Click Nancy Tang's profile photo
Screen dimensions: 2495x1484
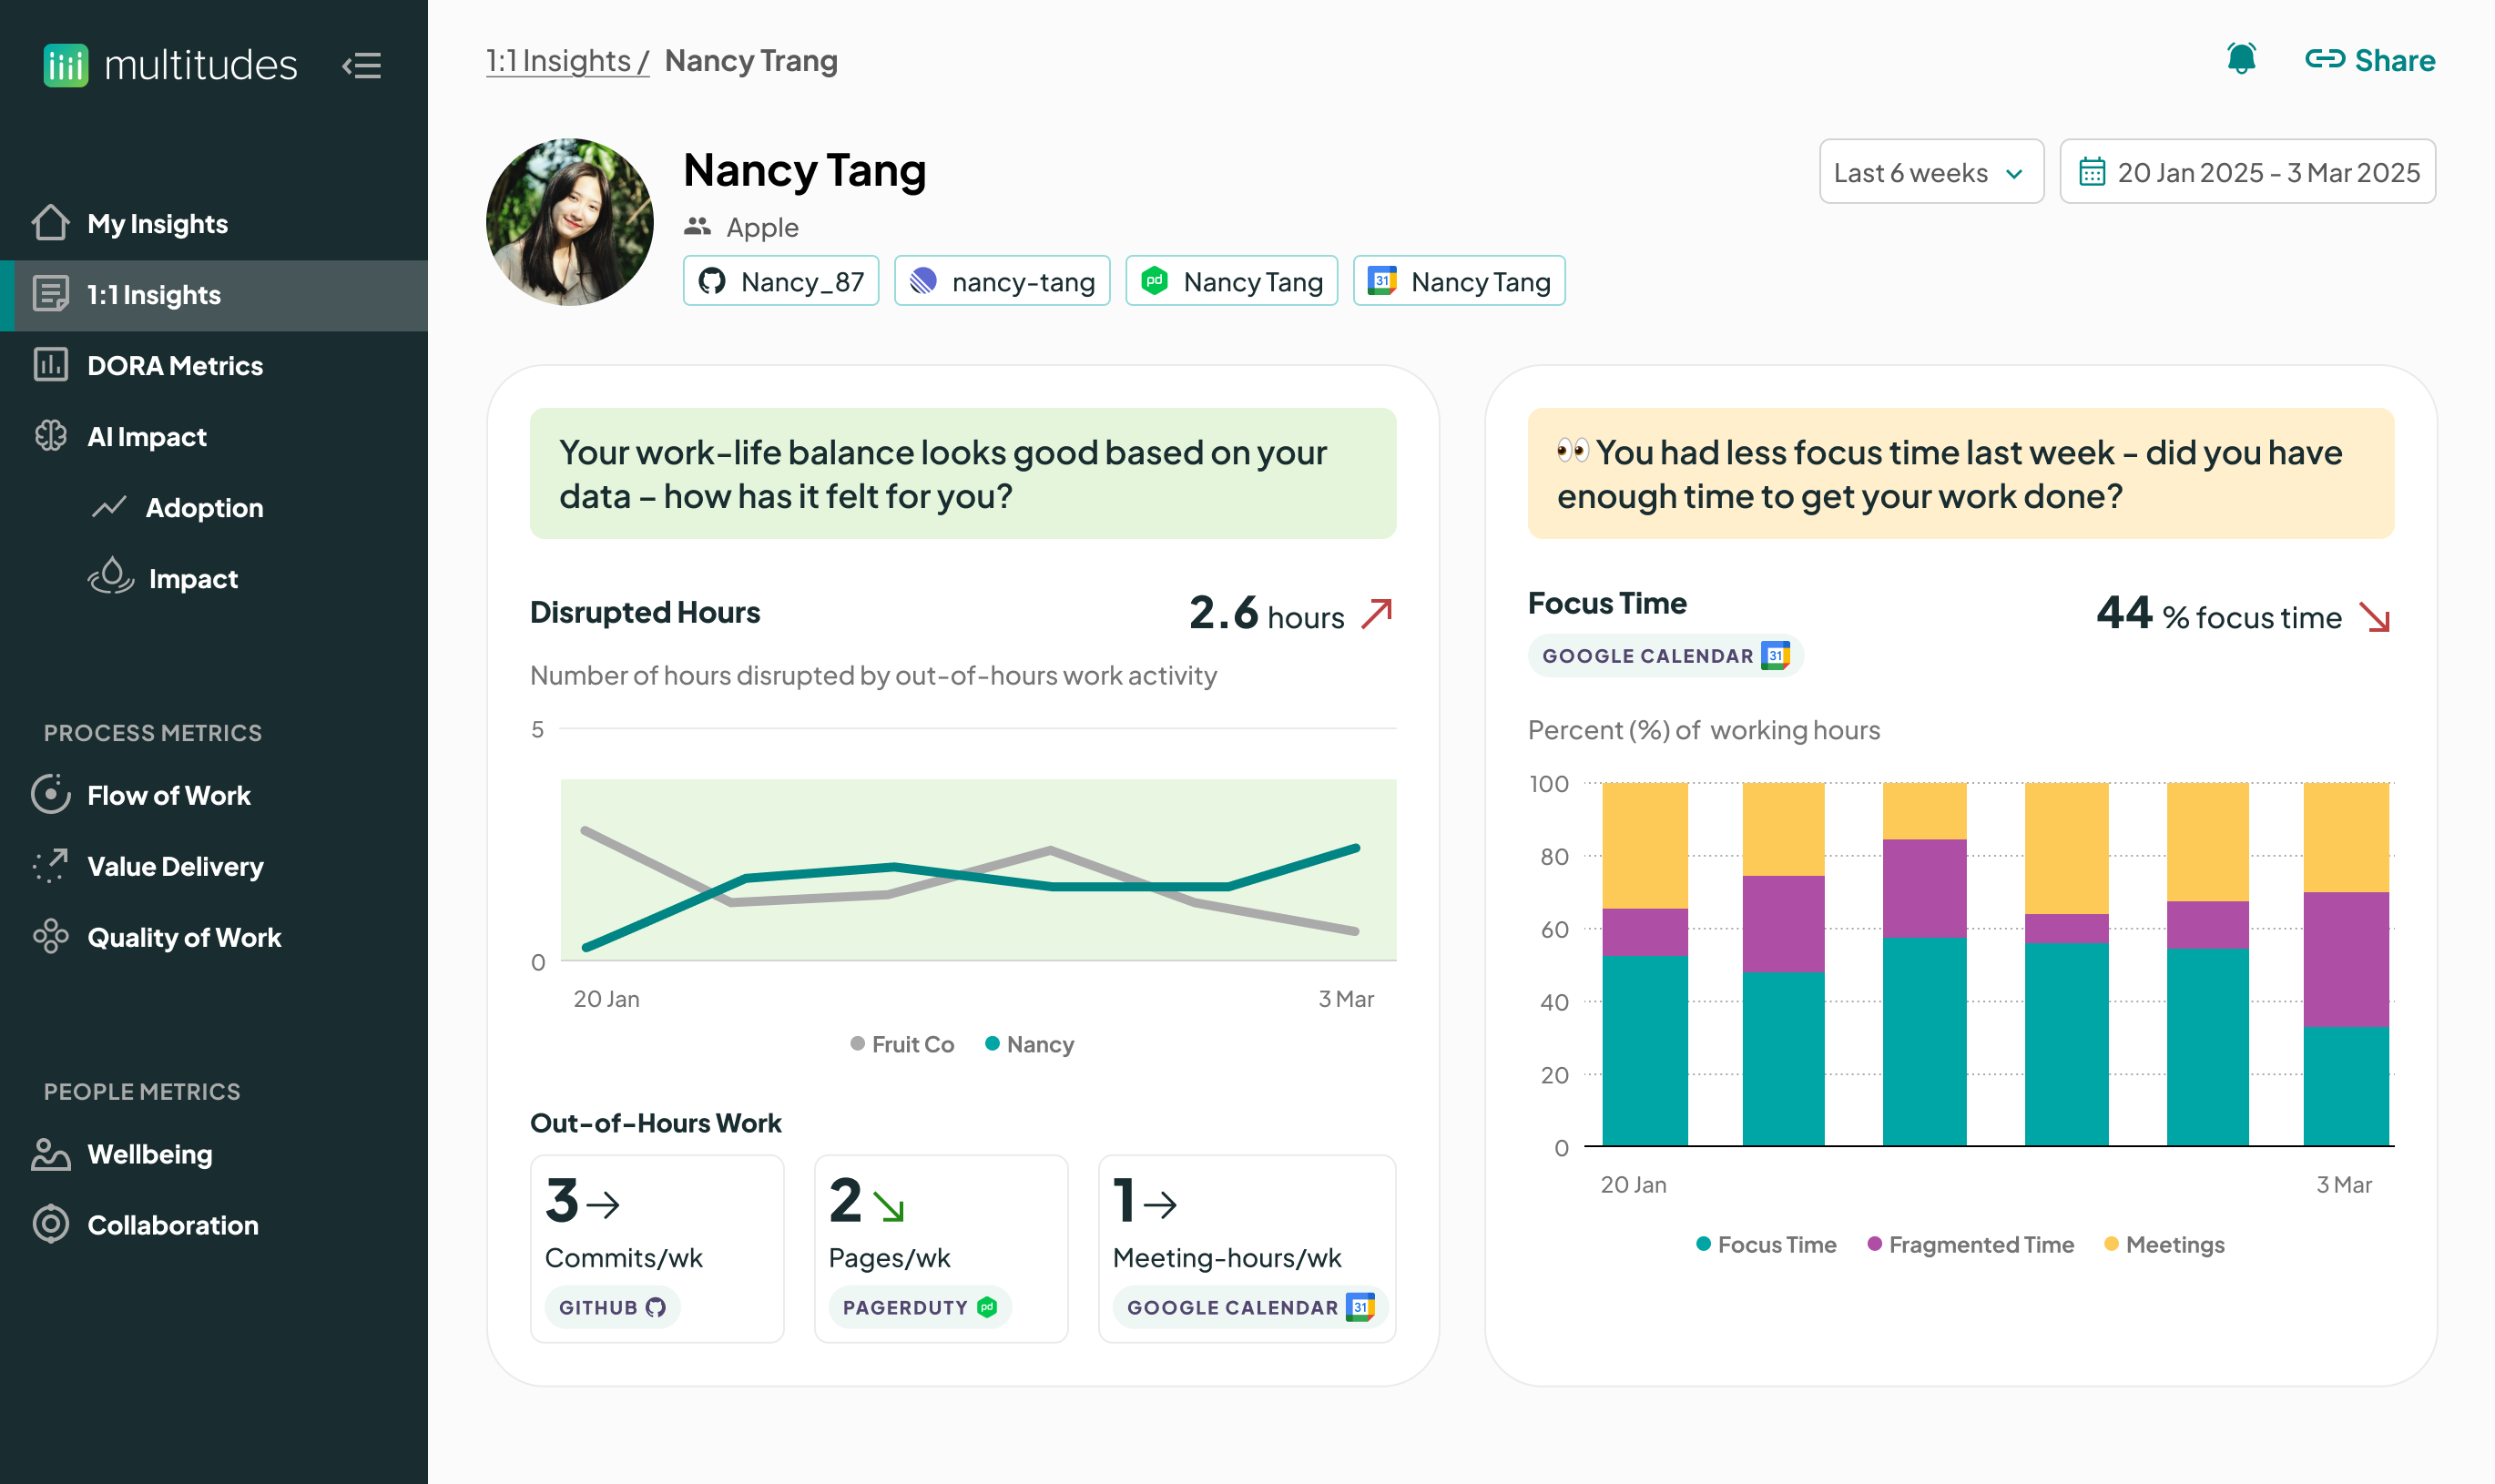click(571, 220)
